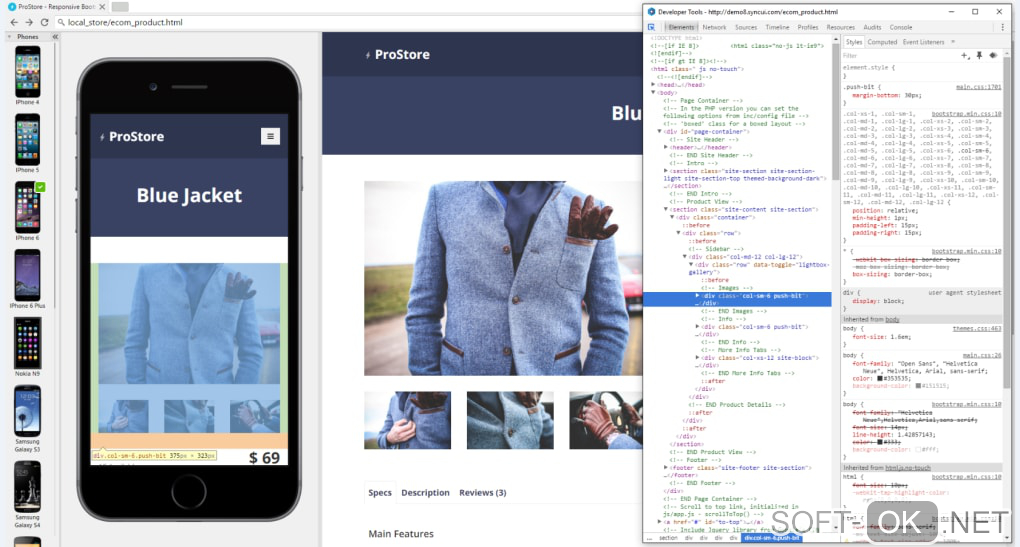Switch to the Console panel in DevTools
The height and width of the screenshot is (547, 1020).
(901, 27)
